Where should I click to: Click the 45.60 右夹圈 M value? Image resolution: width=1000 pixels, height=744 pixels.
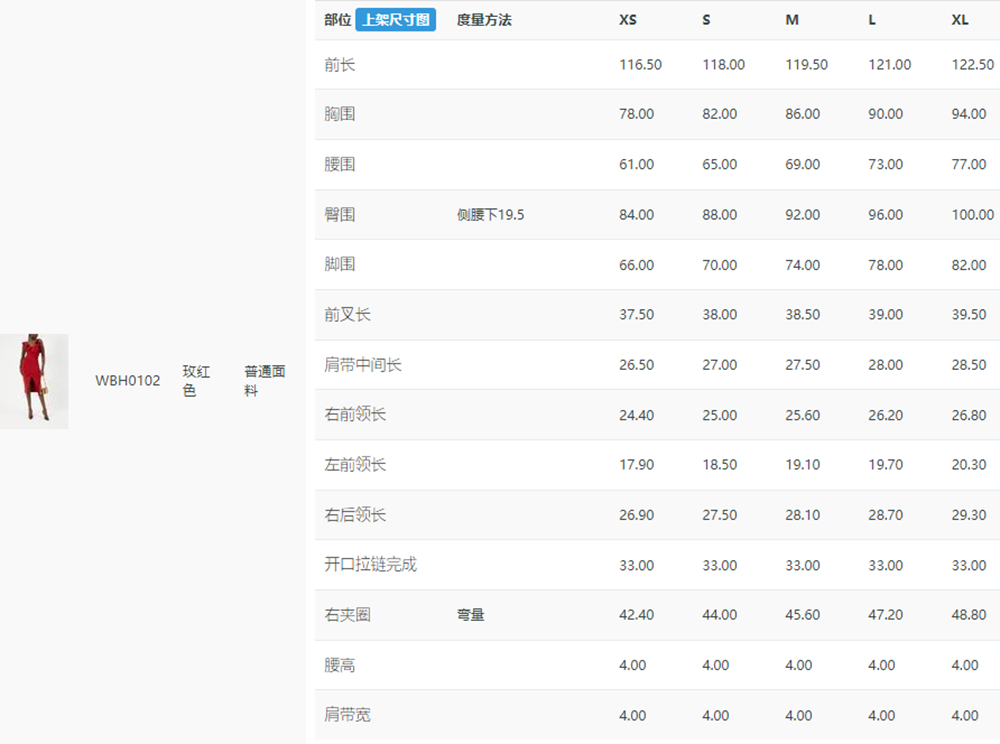[802, 615]
